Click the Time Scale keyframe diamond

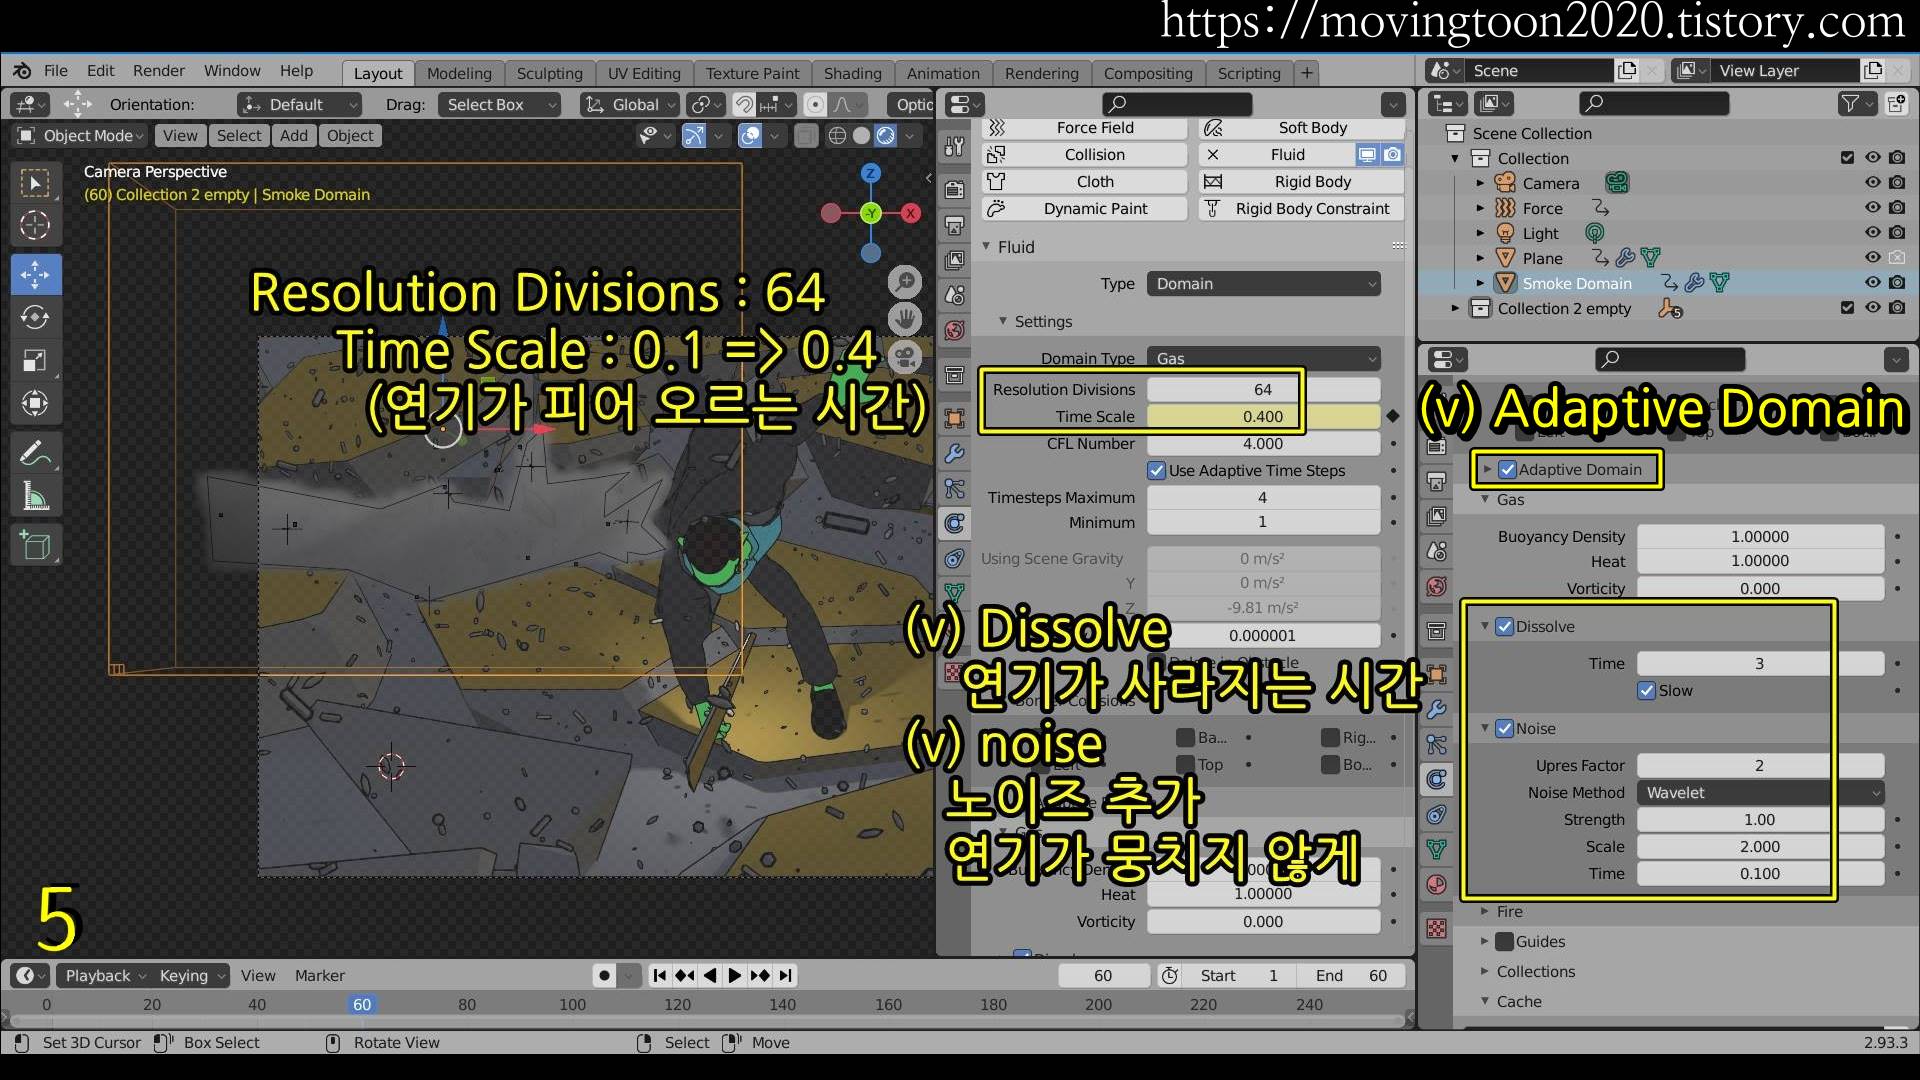pyautogui.click(x=1393, y=416)
